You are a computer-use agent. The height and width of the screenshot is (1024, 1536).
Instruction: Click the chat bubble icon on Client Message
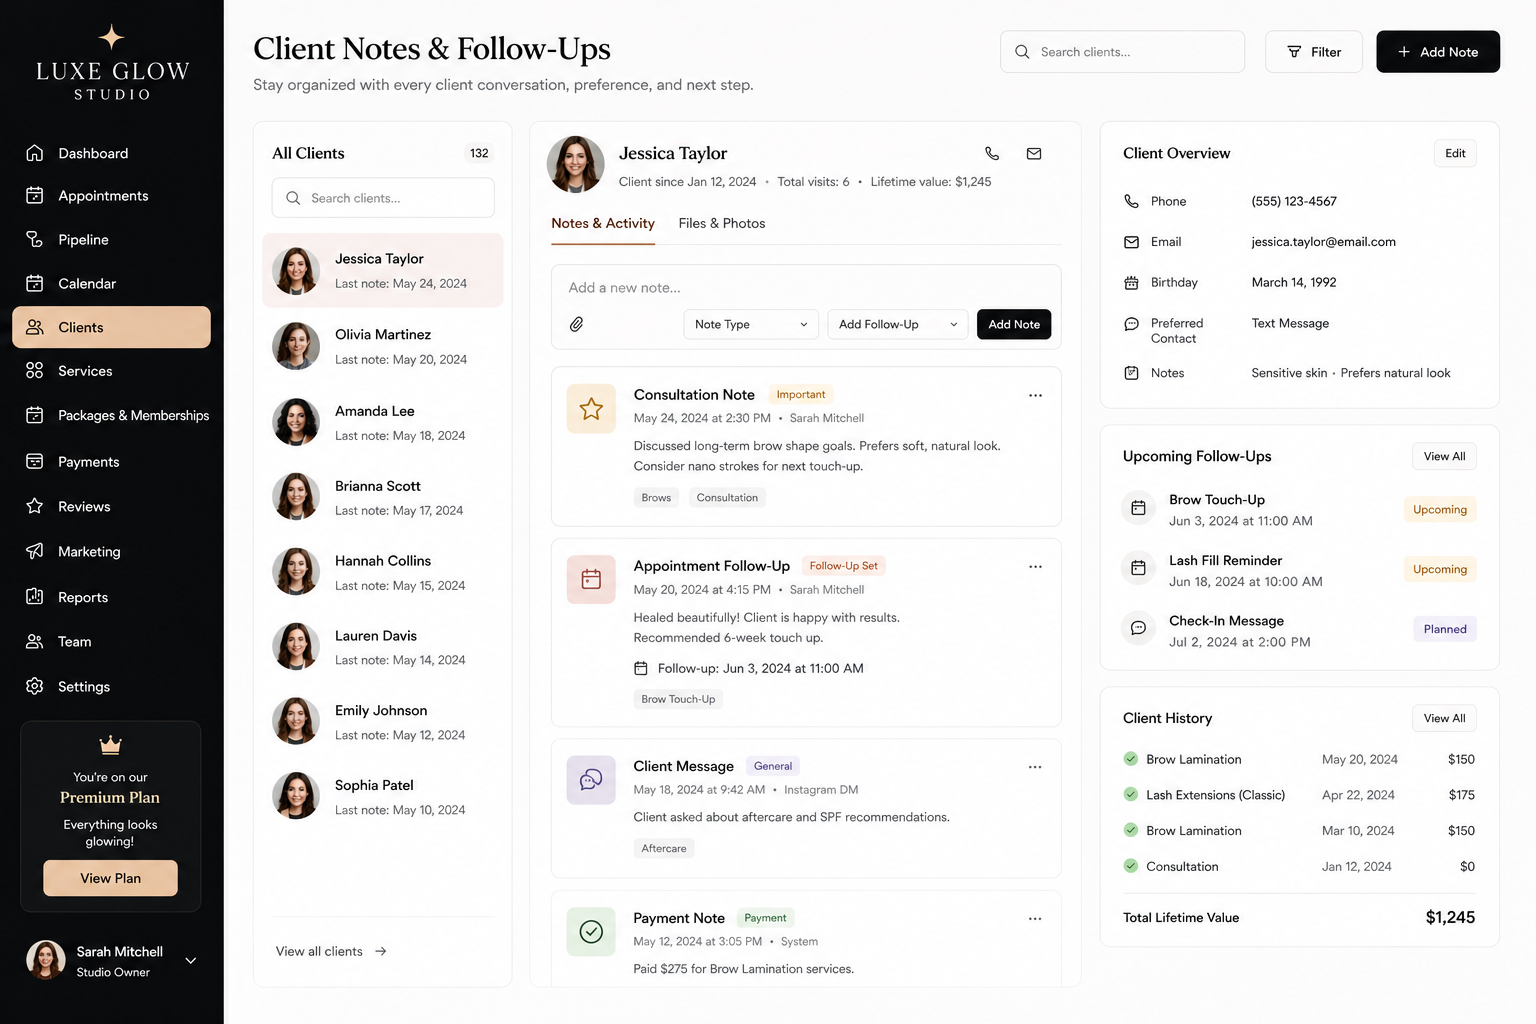[x=591, y=780]
